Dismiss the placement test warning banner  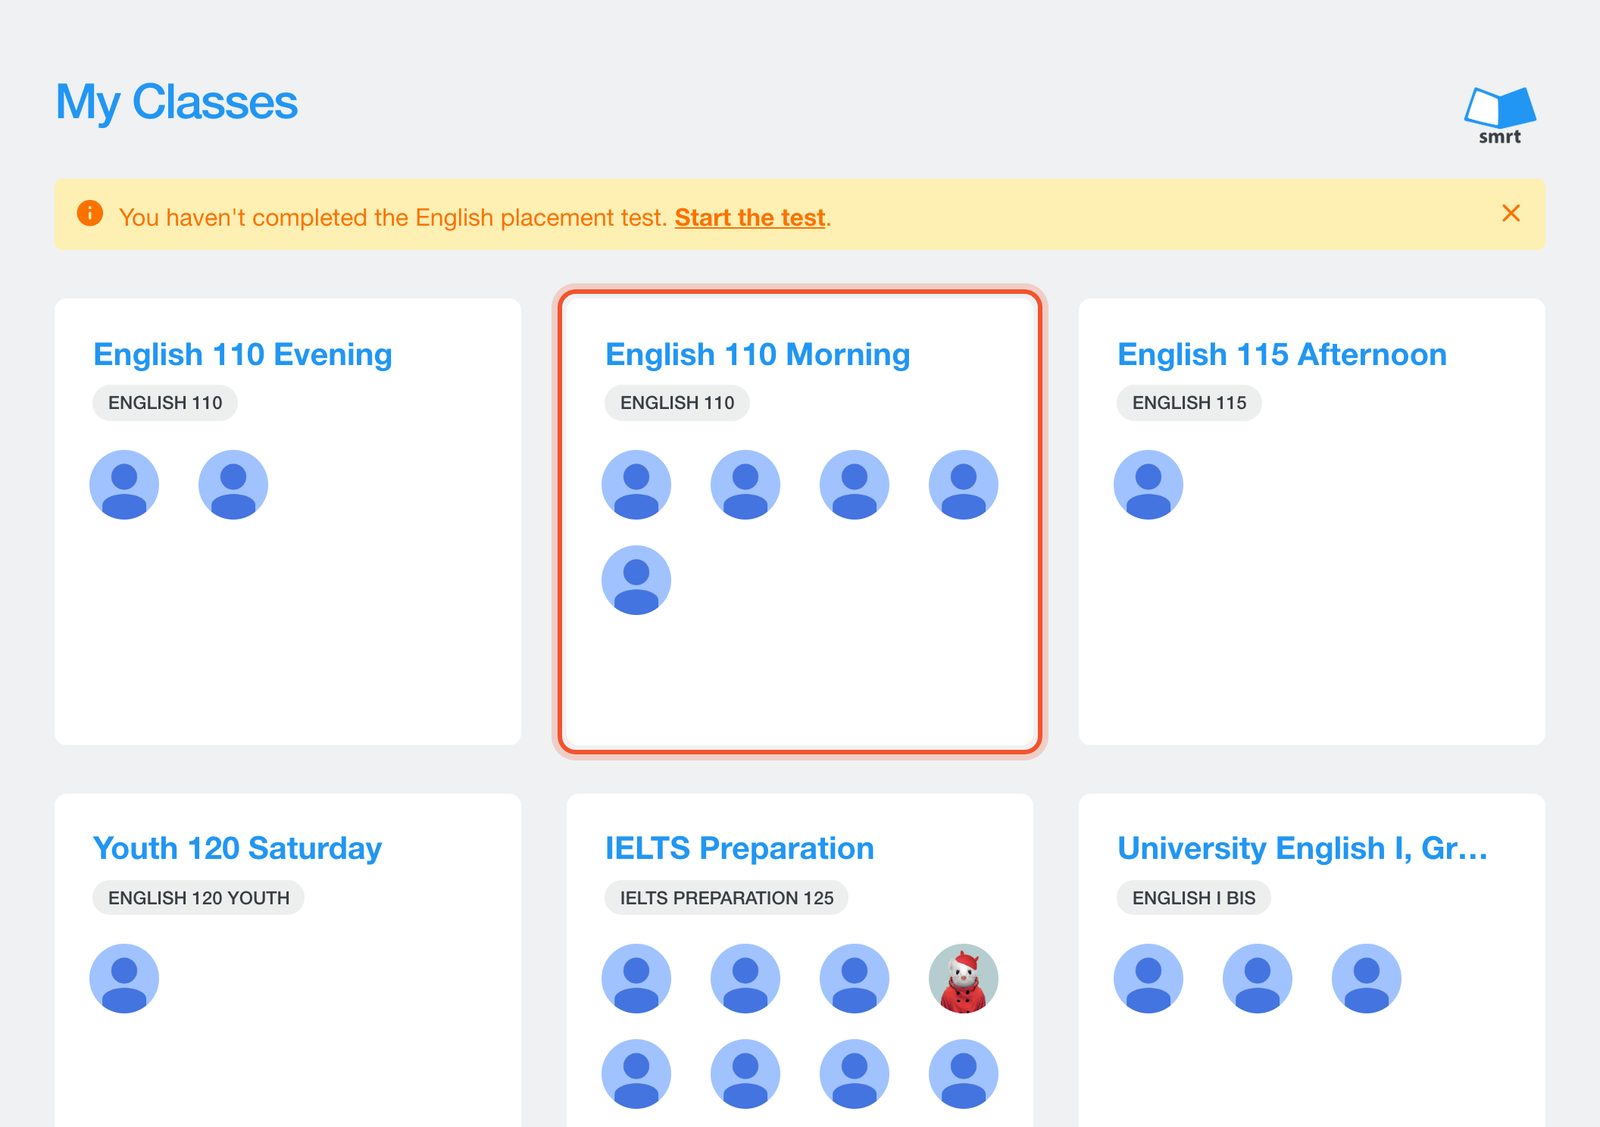click(1511, 213)
